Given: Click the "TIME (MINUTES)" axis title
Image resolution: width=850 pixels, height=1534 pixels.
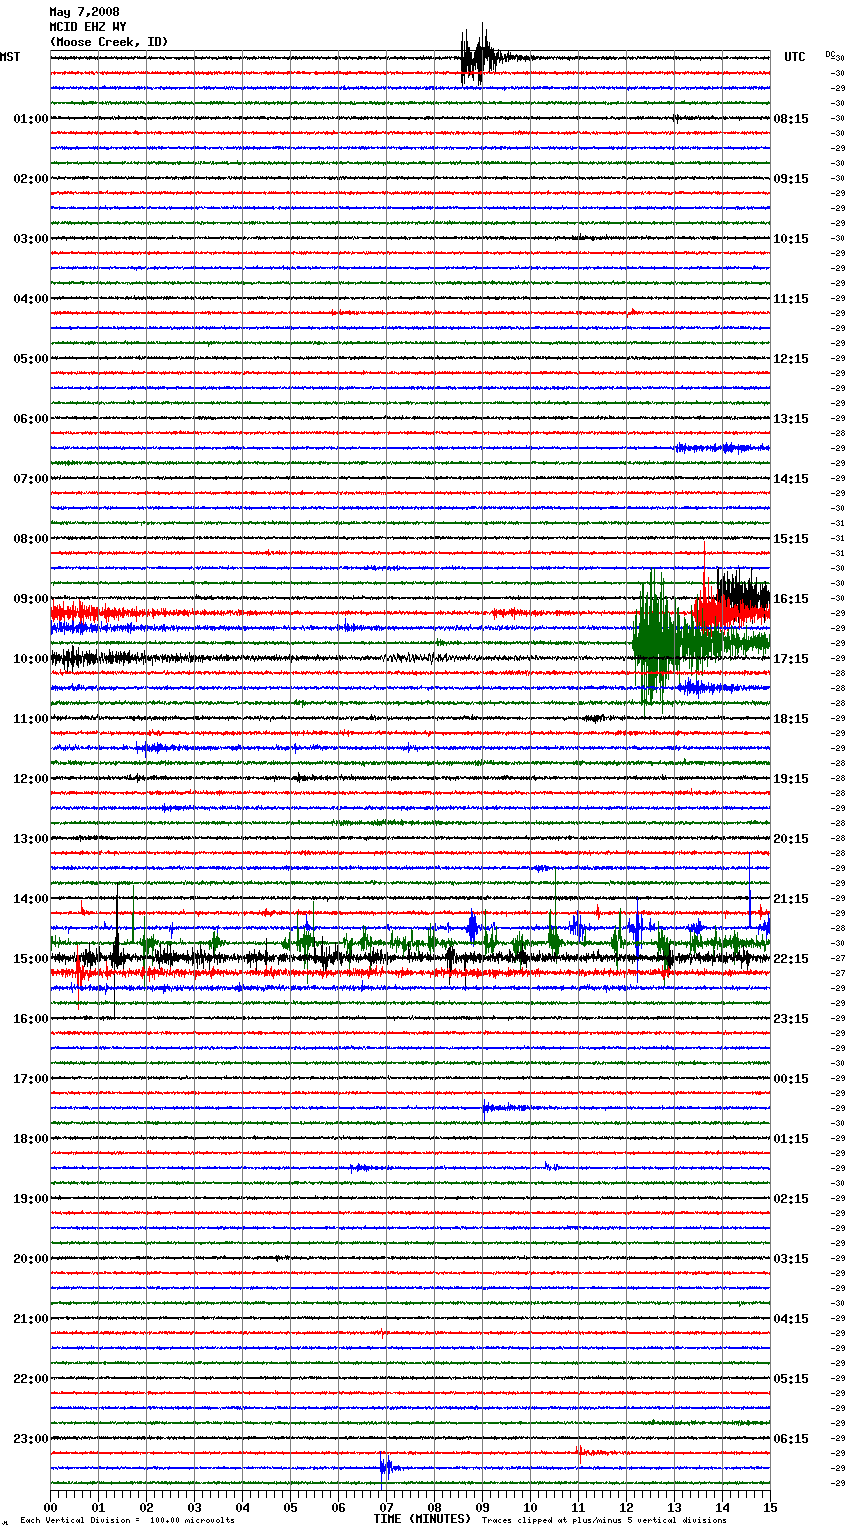Looking at the screenshot, I should 422,1519.
